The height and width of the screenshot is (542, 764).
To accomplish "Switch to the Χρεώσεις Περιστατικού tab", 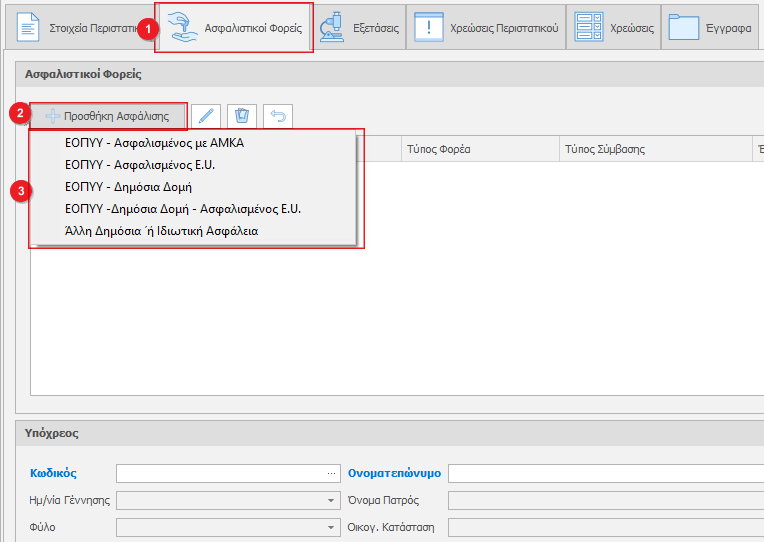I will (x=486, y=27).
